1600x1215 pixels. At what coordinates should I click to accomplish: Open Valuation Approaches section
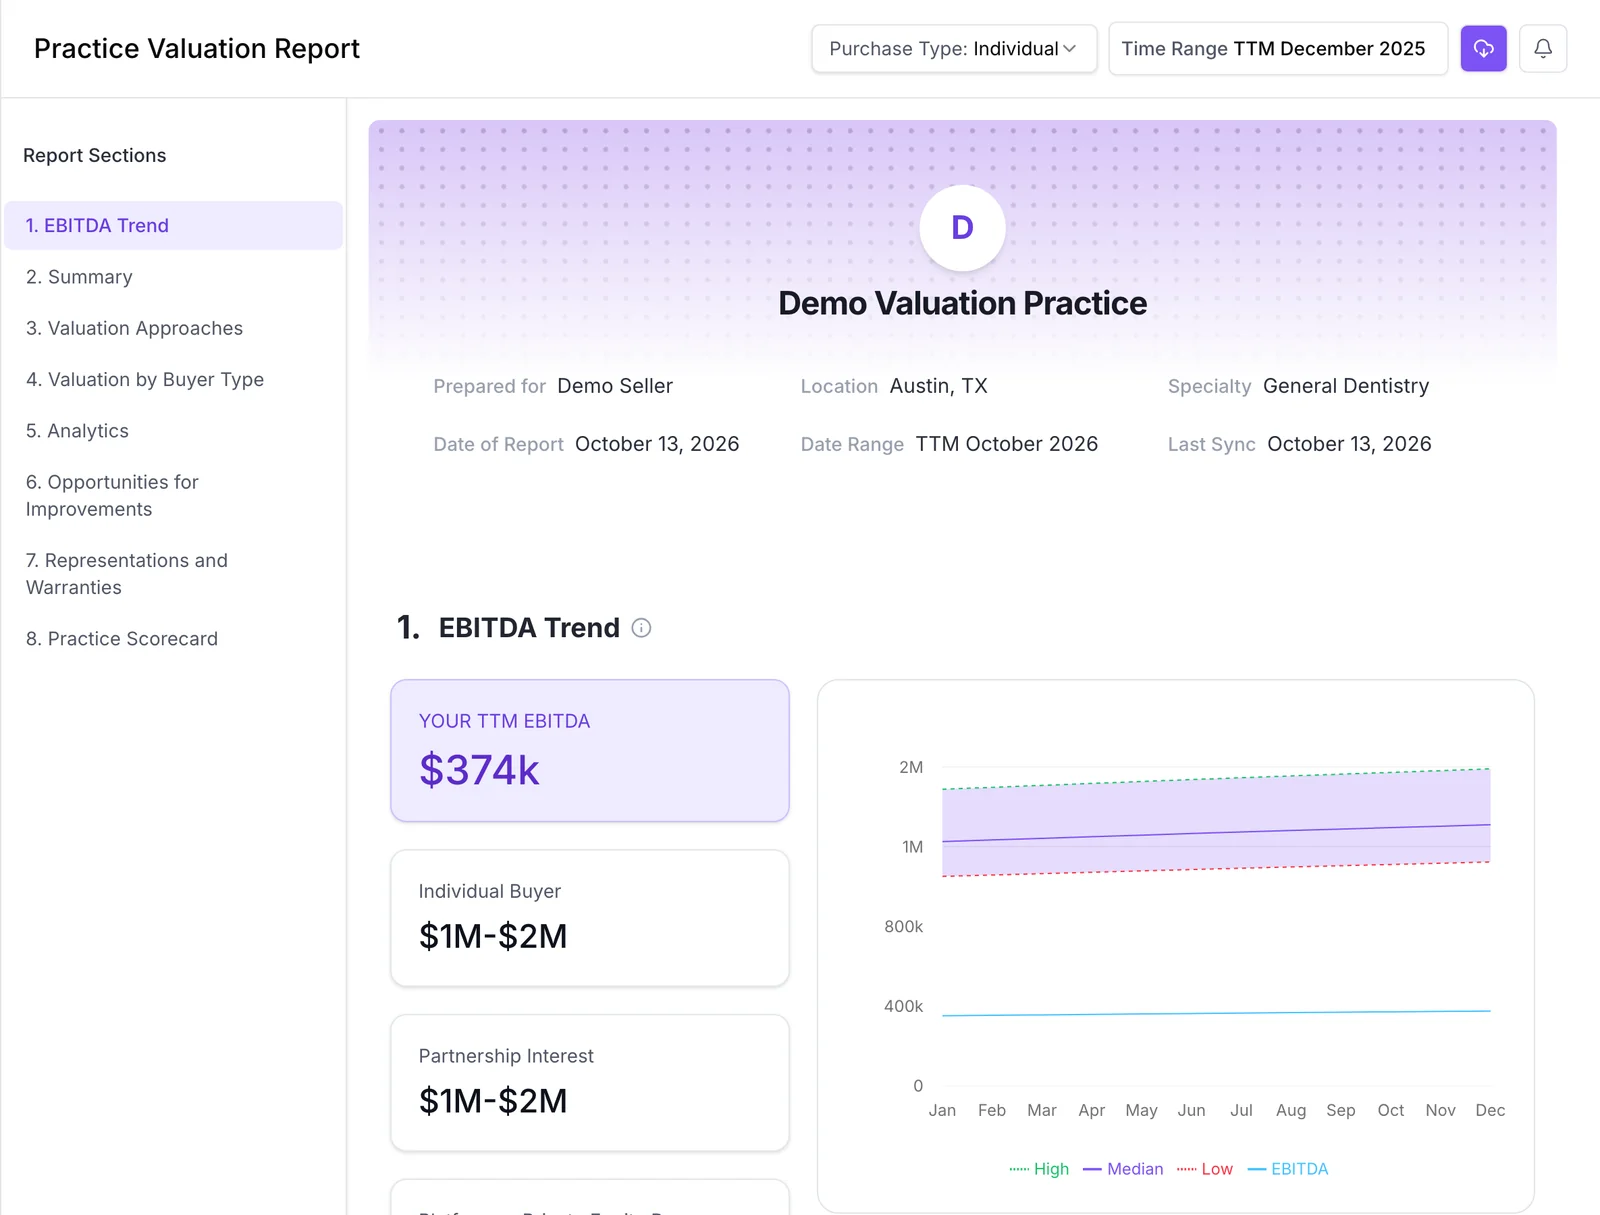(134, 328)
